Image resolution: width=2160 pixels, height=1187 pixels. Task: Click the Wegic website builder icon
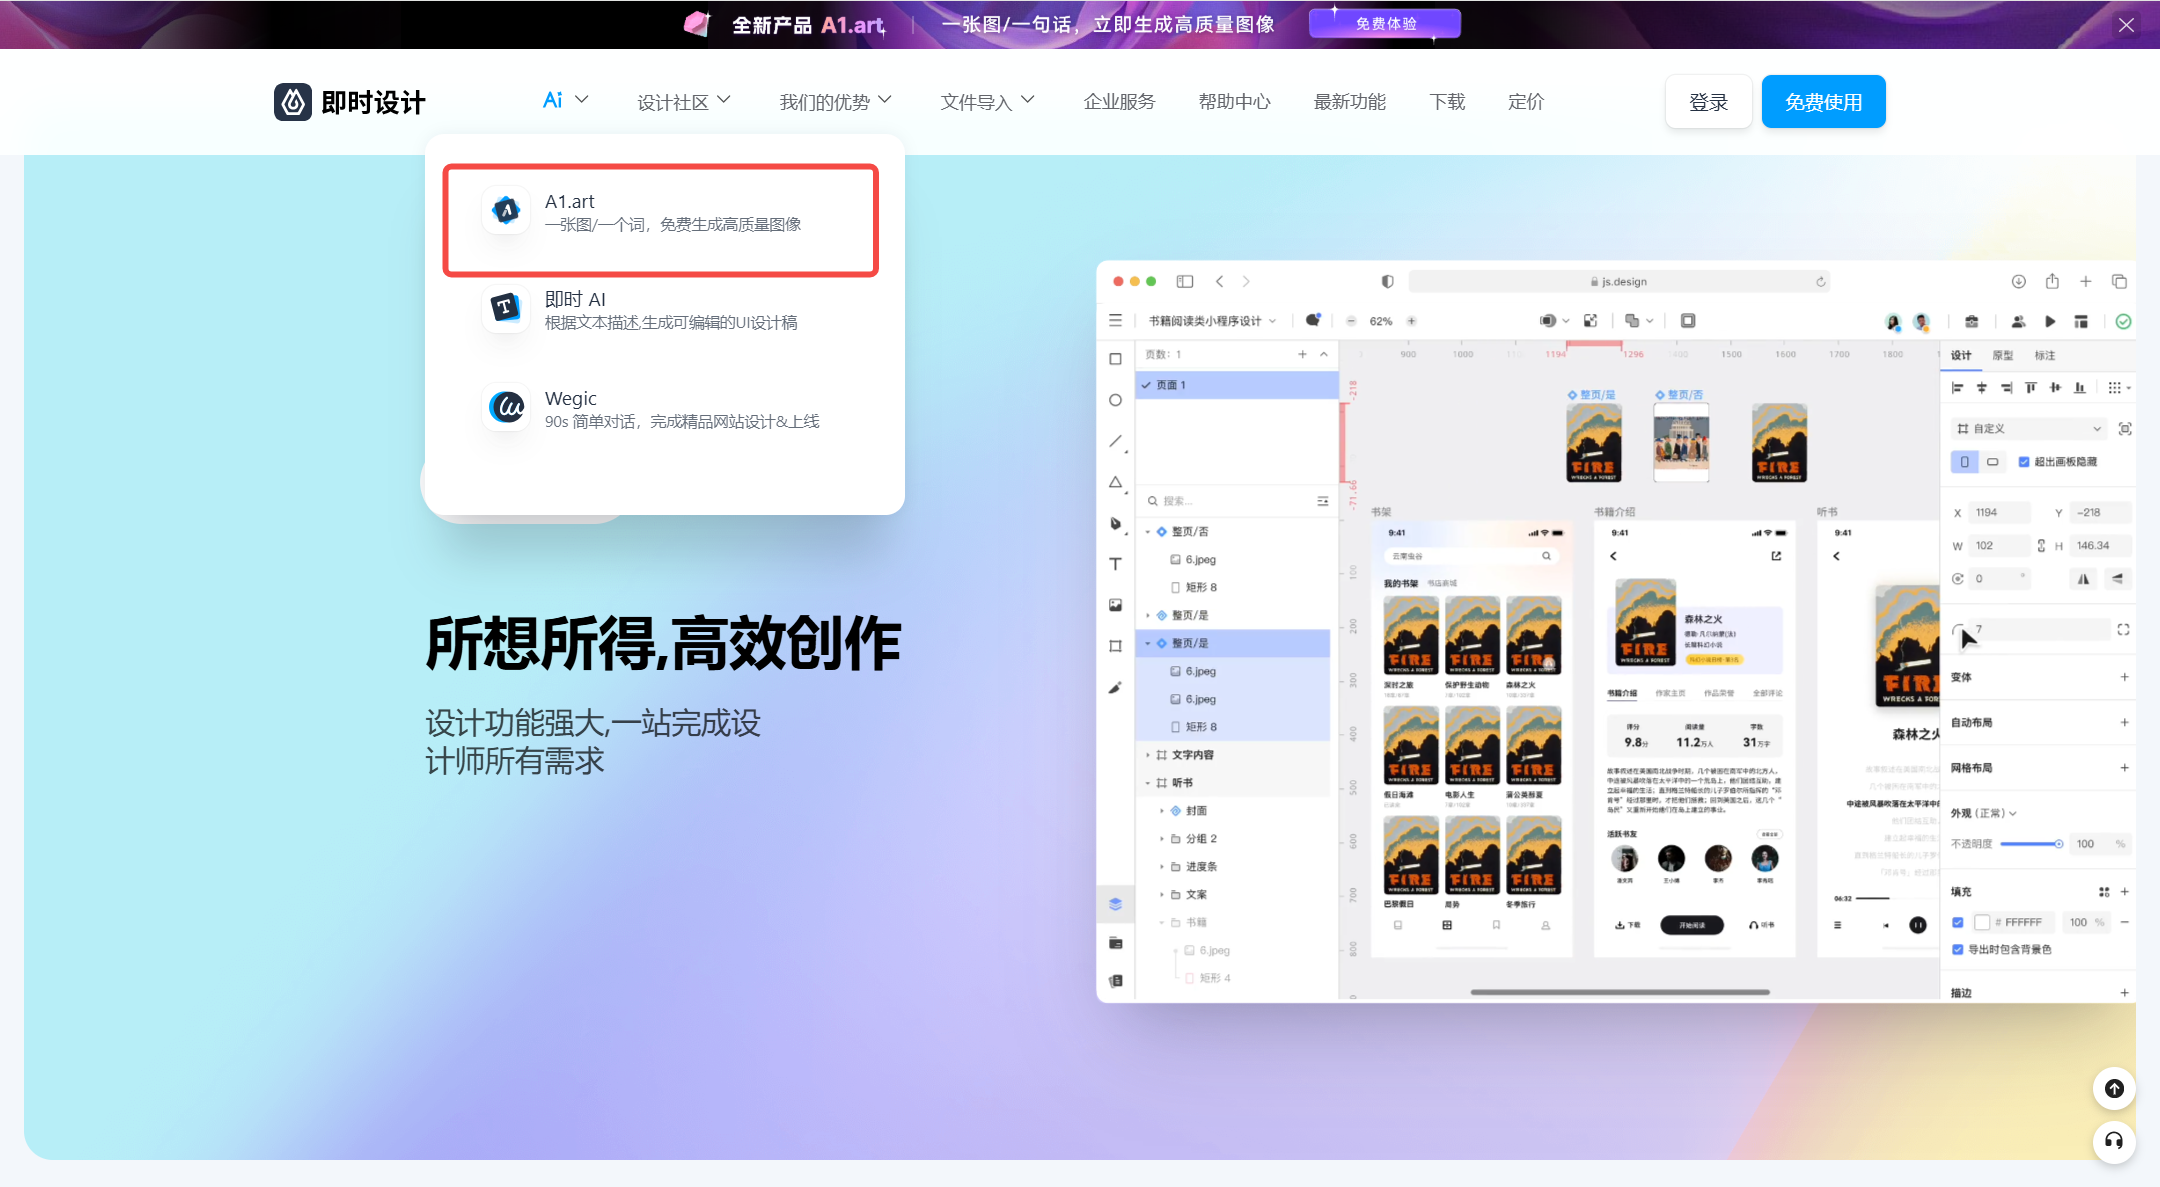pyautogui.click(x=507, y=409)
